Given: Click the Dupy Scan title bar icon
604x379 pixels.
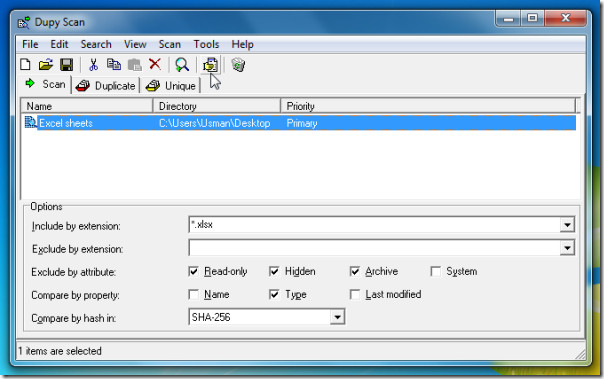Looking at the screenshot, I should click(x=24, y=22).
